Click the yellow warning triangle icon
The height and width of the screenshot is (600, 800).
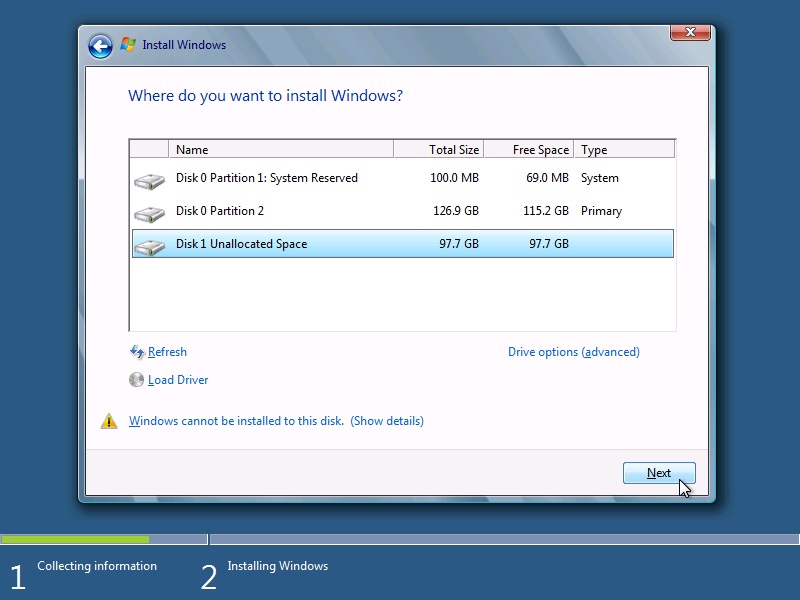pyautogui.click(x=109, y=421)
